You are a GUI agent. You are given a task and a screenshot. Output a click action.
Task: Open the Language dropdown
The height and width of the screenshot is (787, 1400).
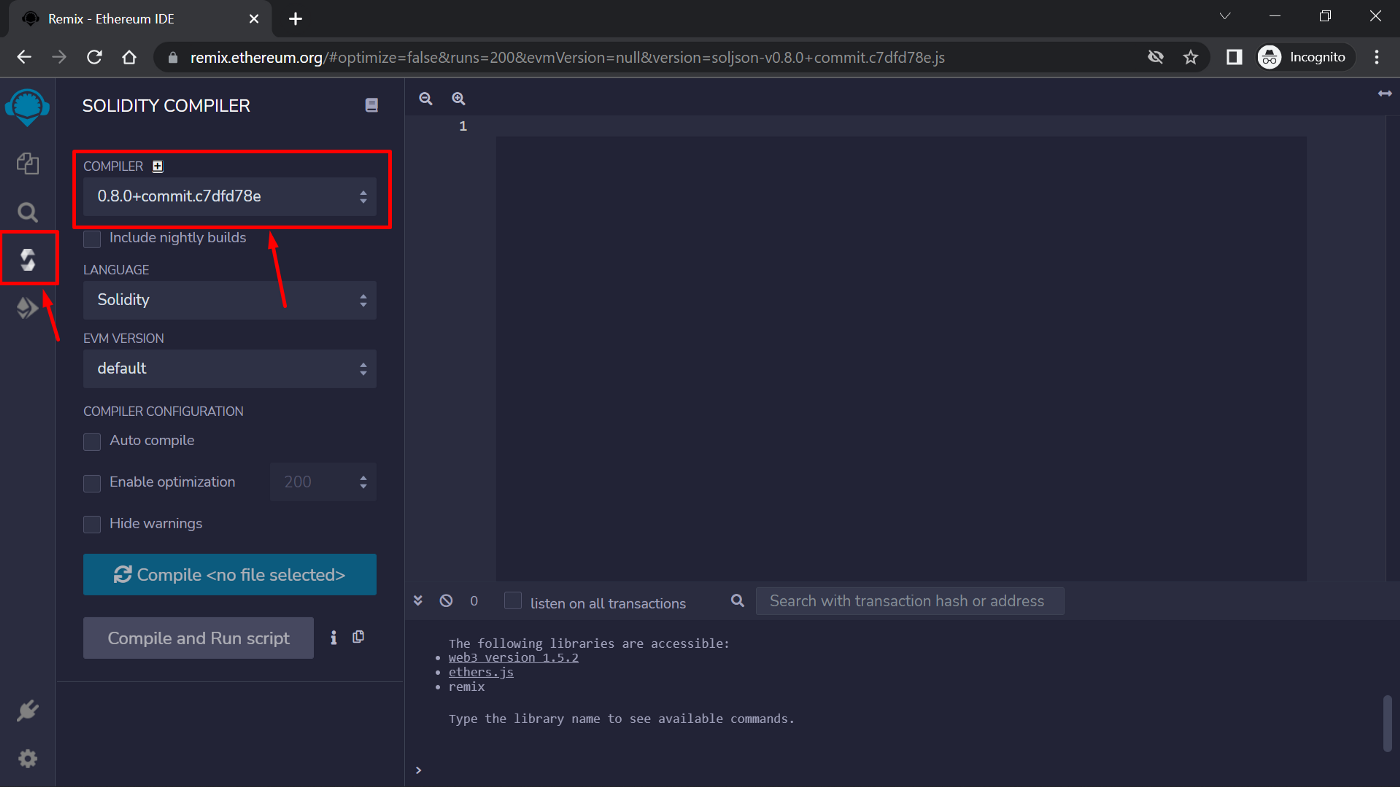(x=230, y=300)
